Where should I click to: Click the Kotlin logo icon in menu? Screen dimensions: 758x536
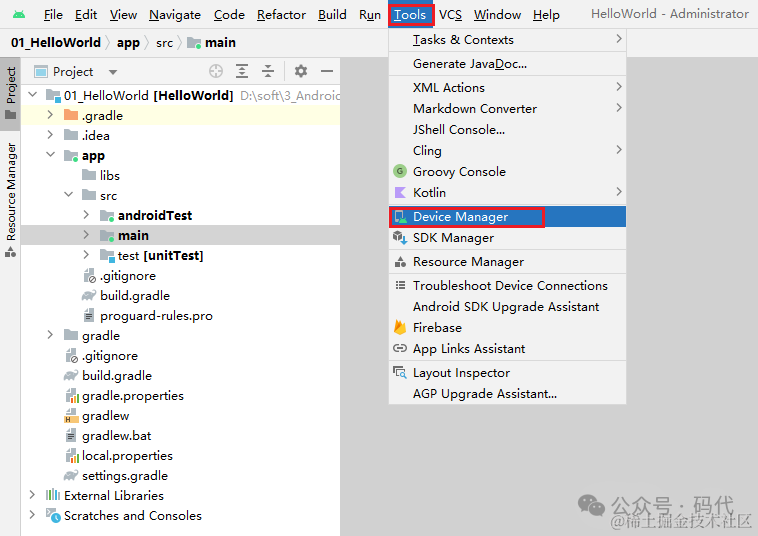[400, 192]
